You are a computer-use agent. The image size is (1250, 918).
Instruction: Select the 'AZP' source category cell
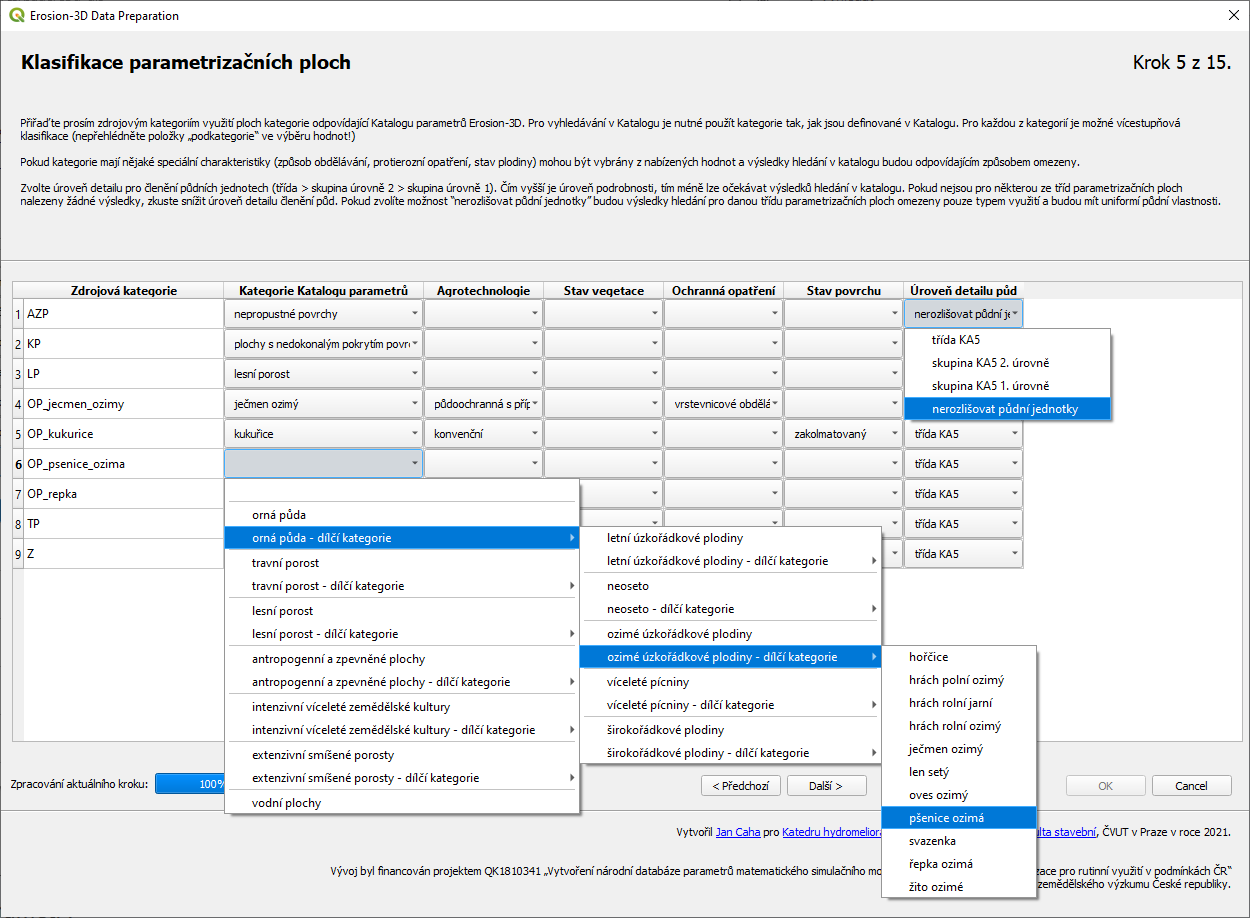pyautogui.click(x=124, y=314)
